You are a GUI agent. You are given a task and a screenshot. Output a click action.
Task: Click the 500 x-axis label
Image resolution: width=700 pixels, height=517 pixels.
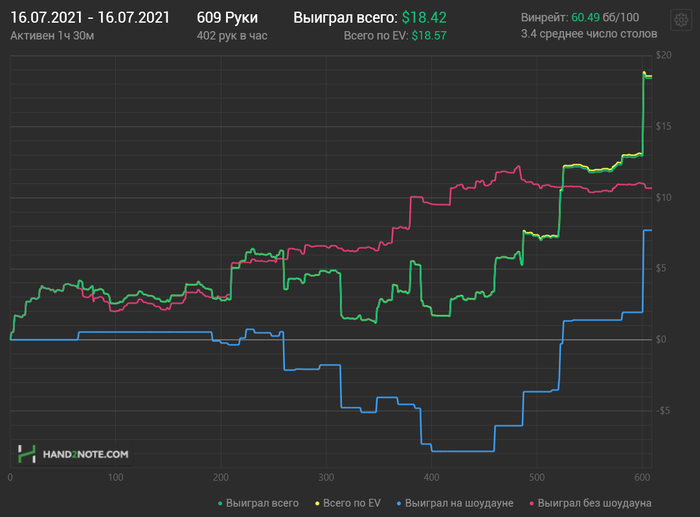[x=537, y=477]
